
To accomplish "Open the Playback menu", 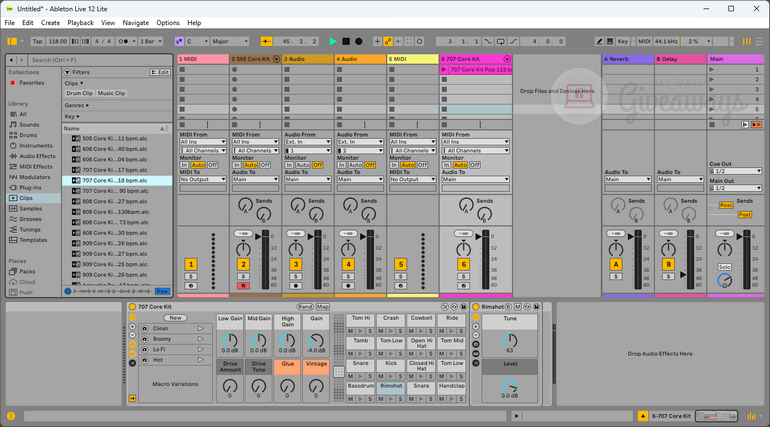I will pyautogui.click(x=80, y=23).
